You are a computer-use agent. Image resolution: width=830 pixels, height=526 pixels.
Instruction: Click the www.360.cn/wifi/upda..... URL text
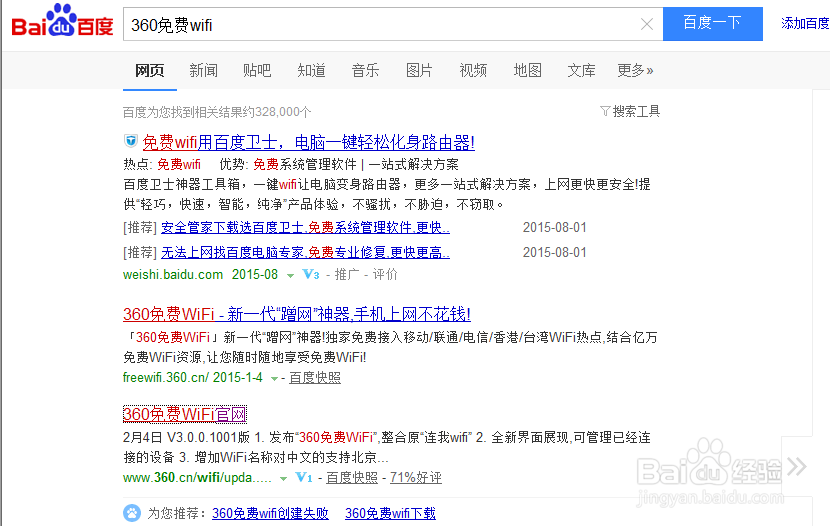pos(197,477)
